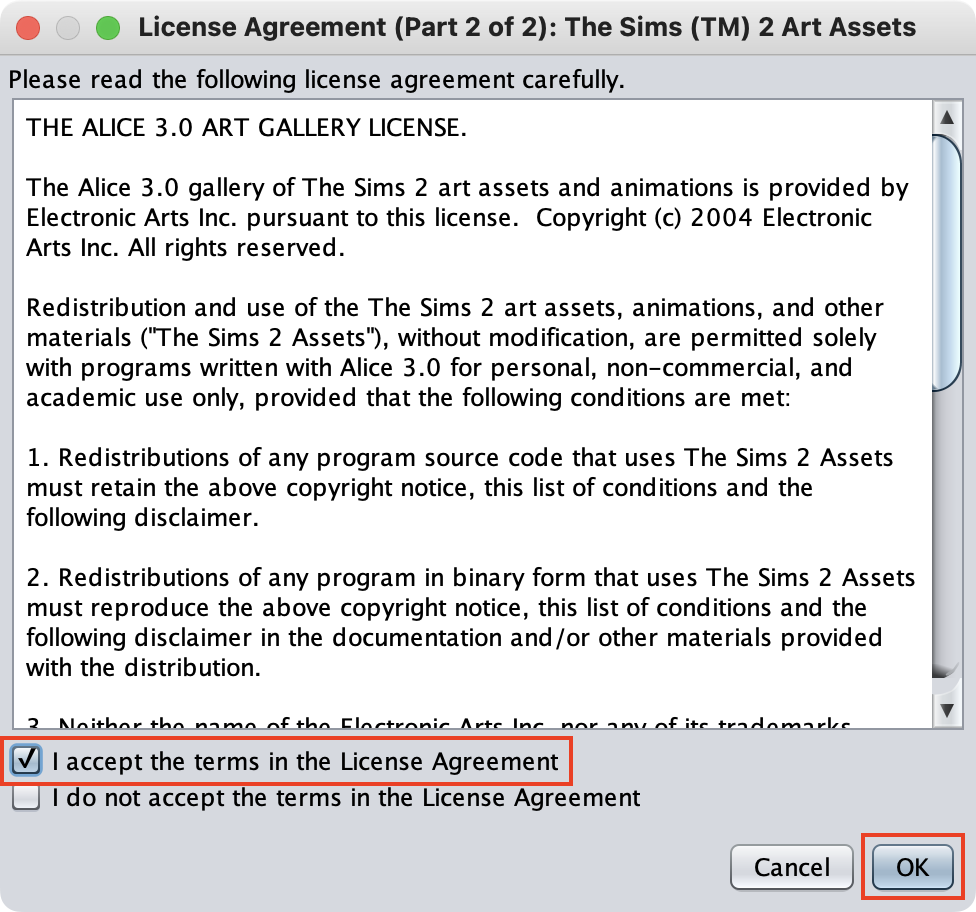Image resolution: width=976 pixels, height=912 pixels.
Task: Click the redistribution and use paragraph
Action: [x=455, y=353]
